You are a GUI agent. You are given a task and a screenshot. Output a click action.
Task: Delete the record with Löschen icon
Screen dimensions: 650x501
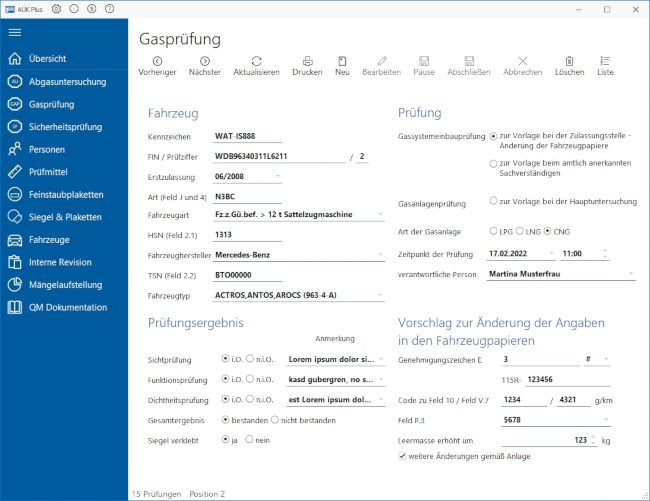(569, 61)
